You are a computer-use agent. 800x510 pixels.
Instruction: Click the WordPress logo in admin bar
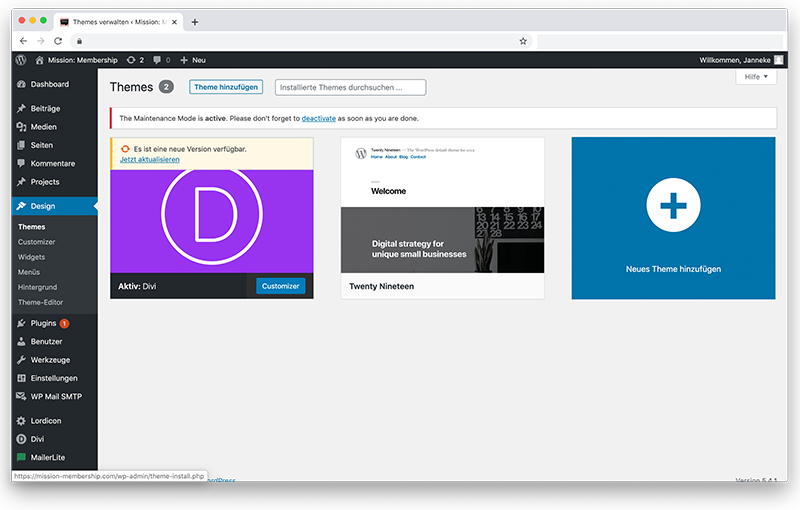click(21, 60)
